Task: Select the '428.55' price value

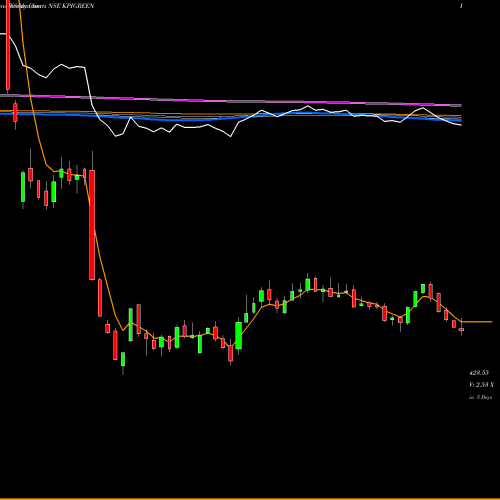Action: click(x=479, y=373)
